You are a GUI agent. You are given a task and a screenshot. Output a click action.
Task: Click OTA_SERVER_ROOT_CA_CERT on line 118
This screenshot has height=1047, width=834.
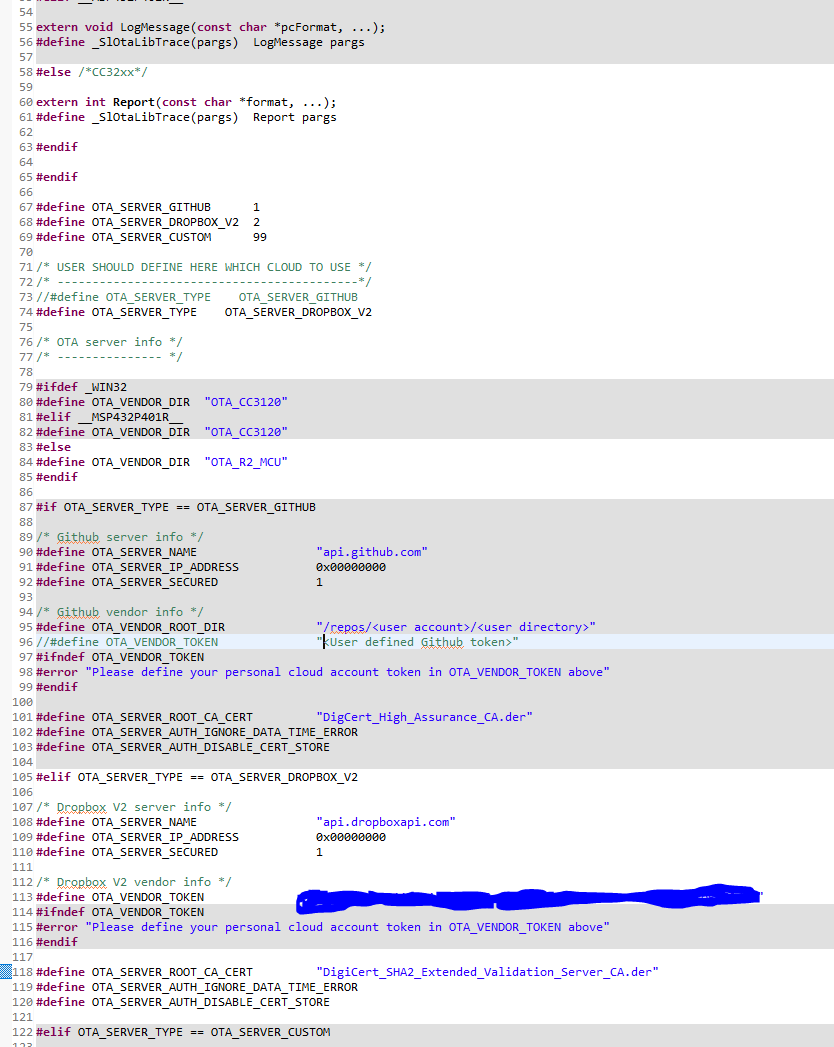tap(172, 972)
